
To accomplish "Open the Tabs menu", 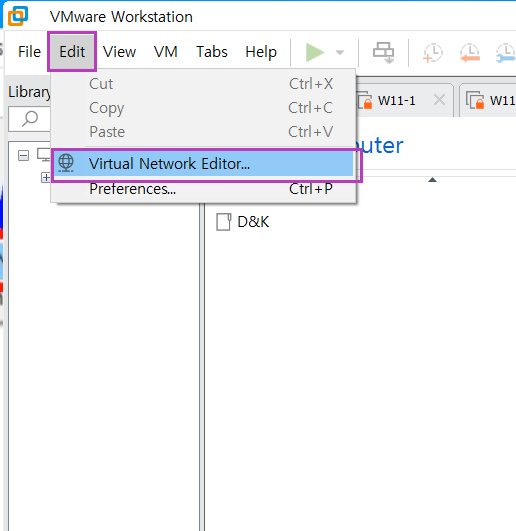I will click(212, 52).
